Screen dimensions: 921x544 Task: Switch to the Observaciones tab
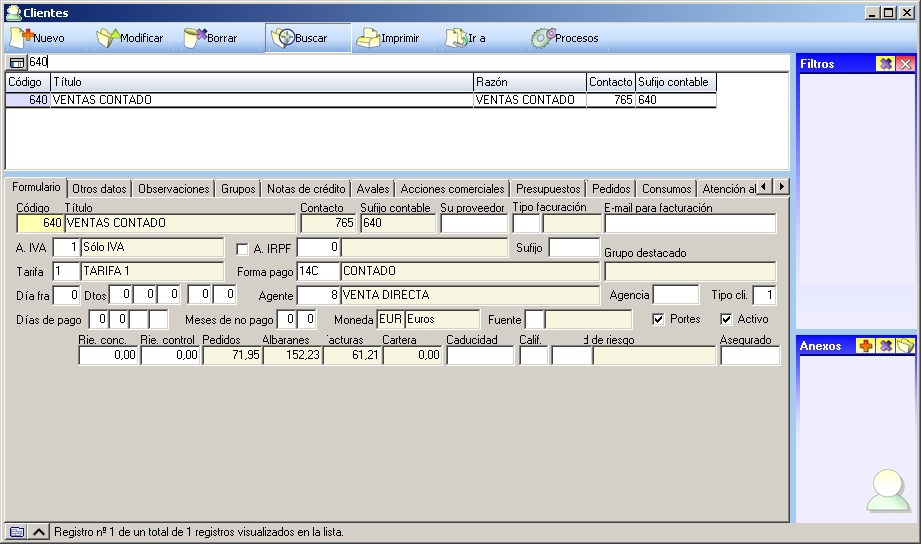click(174, 189)
